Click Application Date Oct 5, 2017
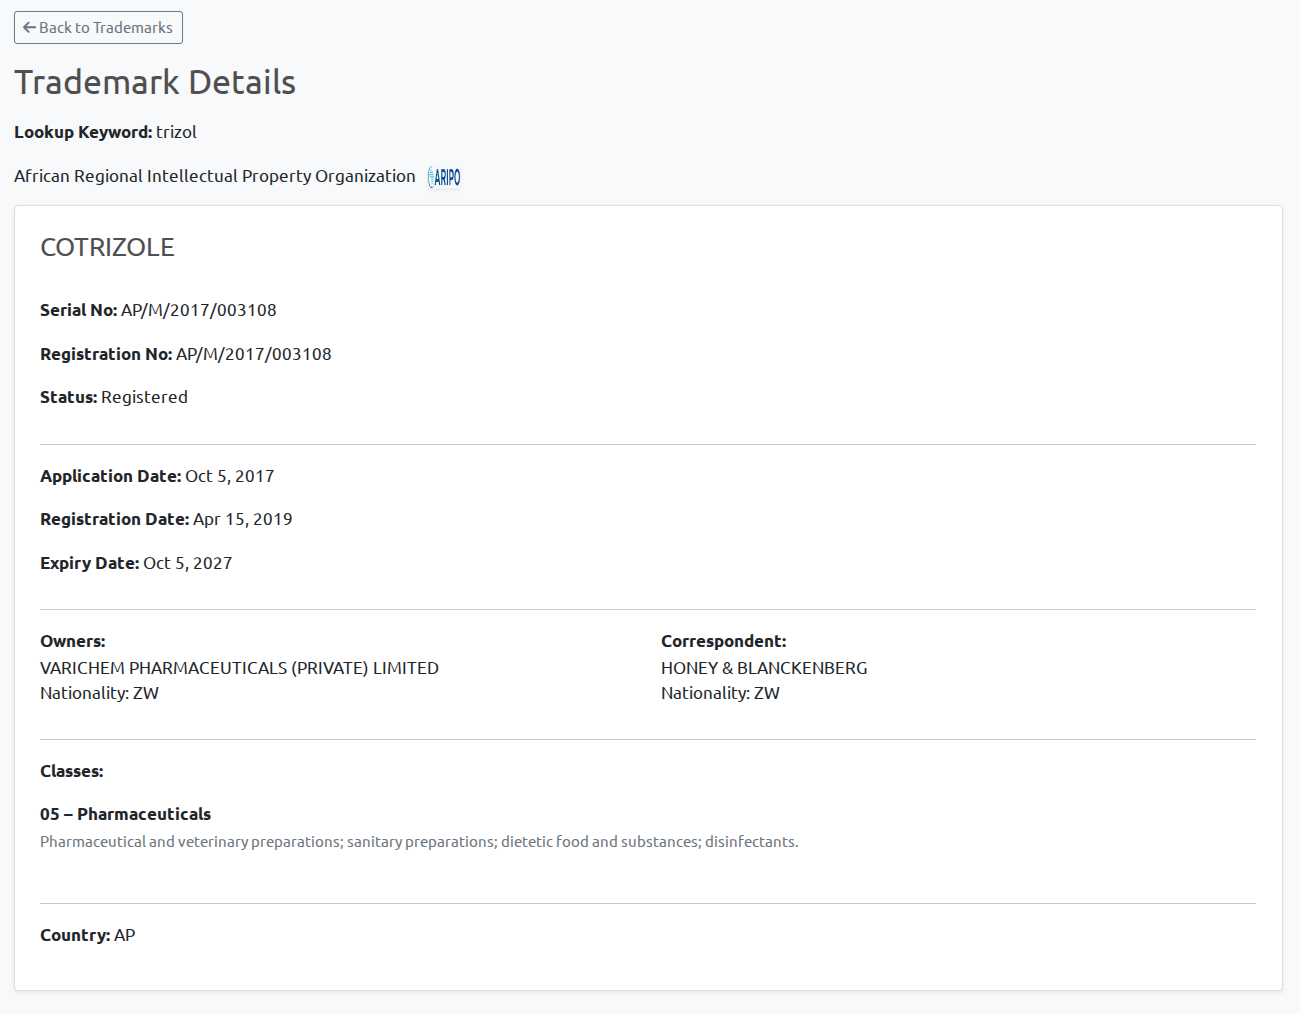The width and height of the screenshot is (1300, 1014). [157, 476]
